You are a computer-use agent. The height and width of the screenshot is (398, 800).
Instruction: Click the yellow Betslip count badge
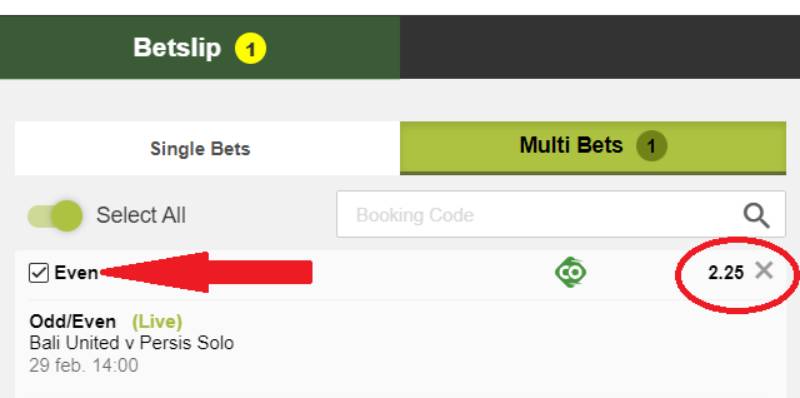click(x=250, y=48)
